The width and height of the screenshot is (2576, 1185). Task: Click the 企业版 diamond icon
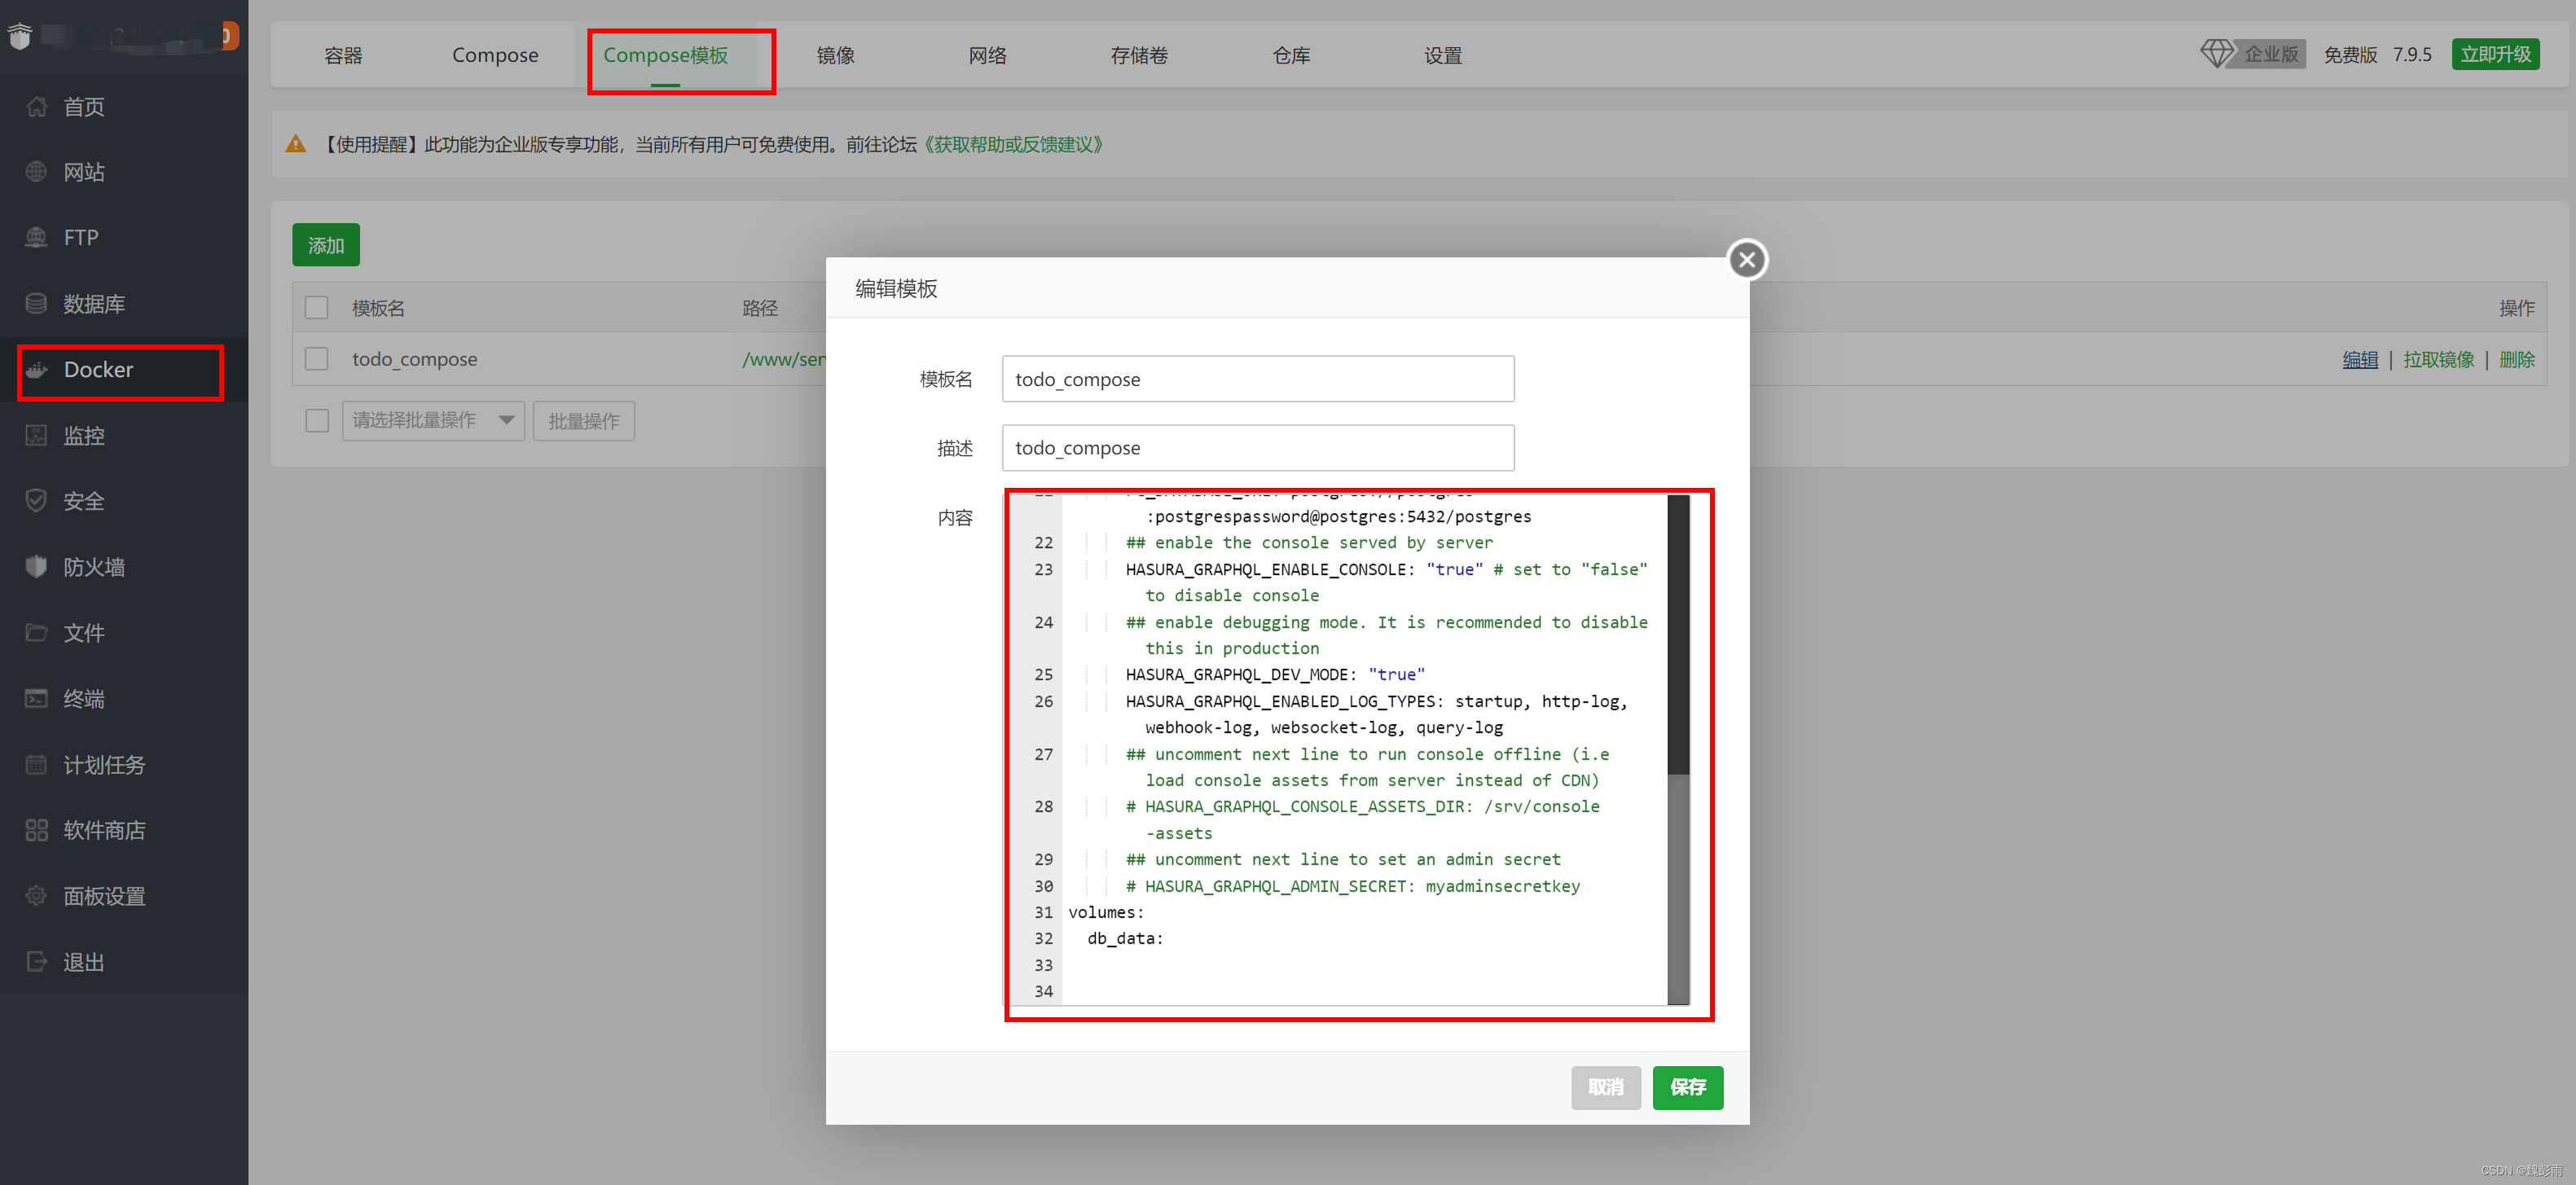click(x=2216, y=54)
